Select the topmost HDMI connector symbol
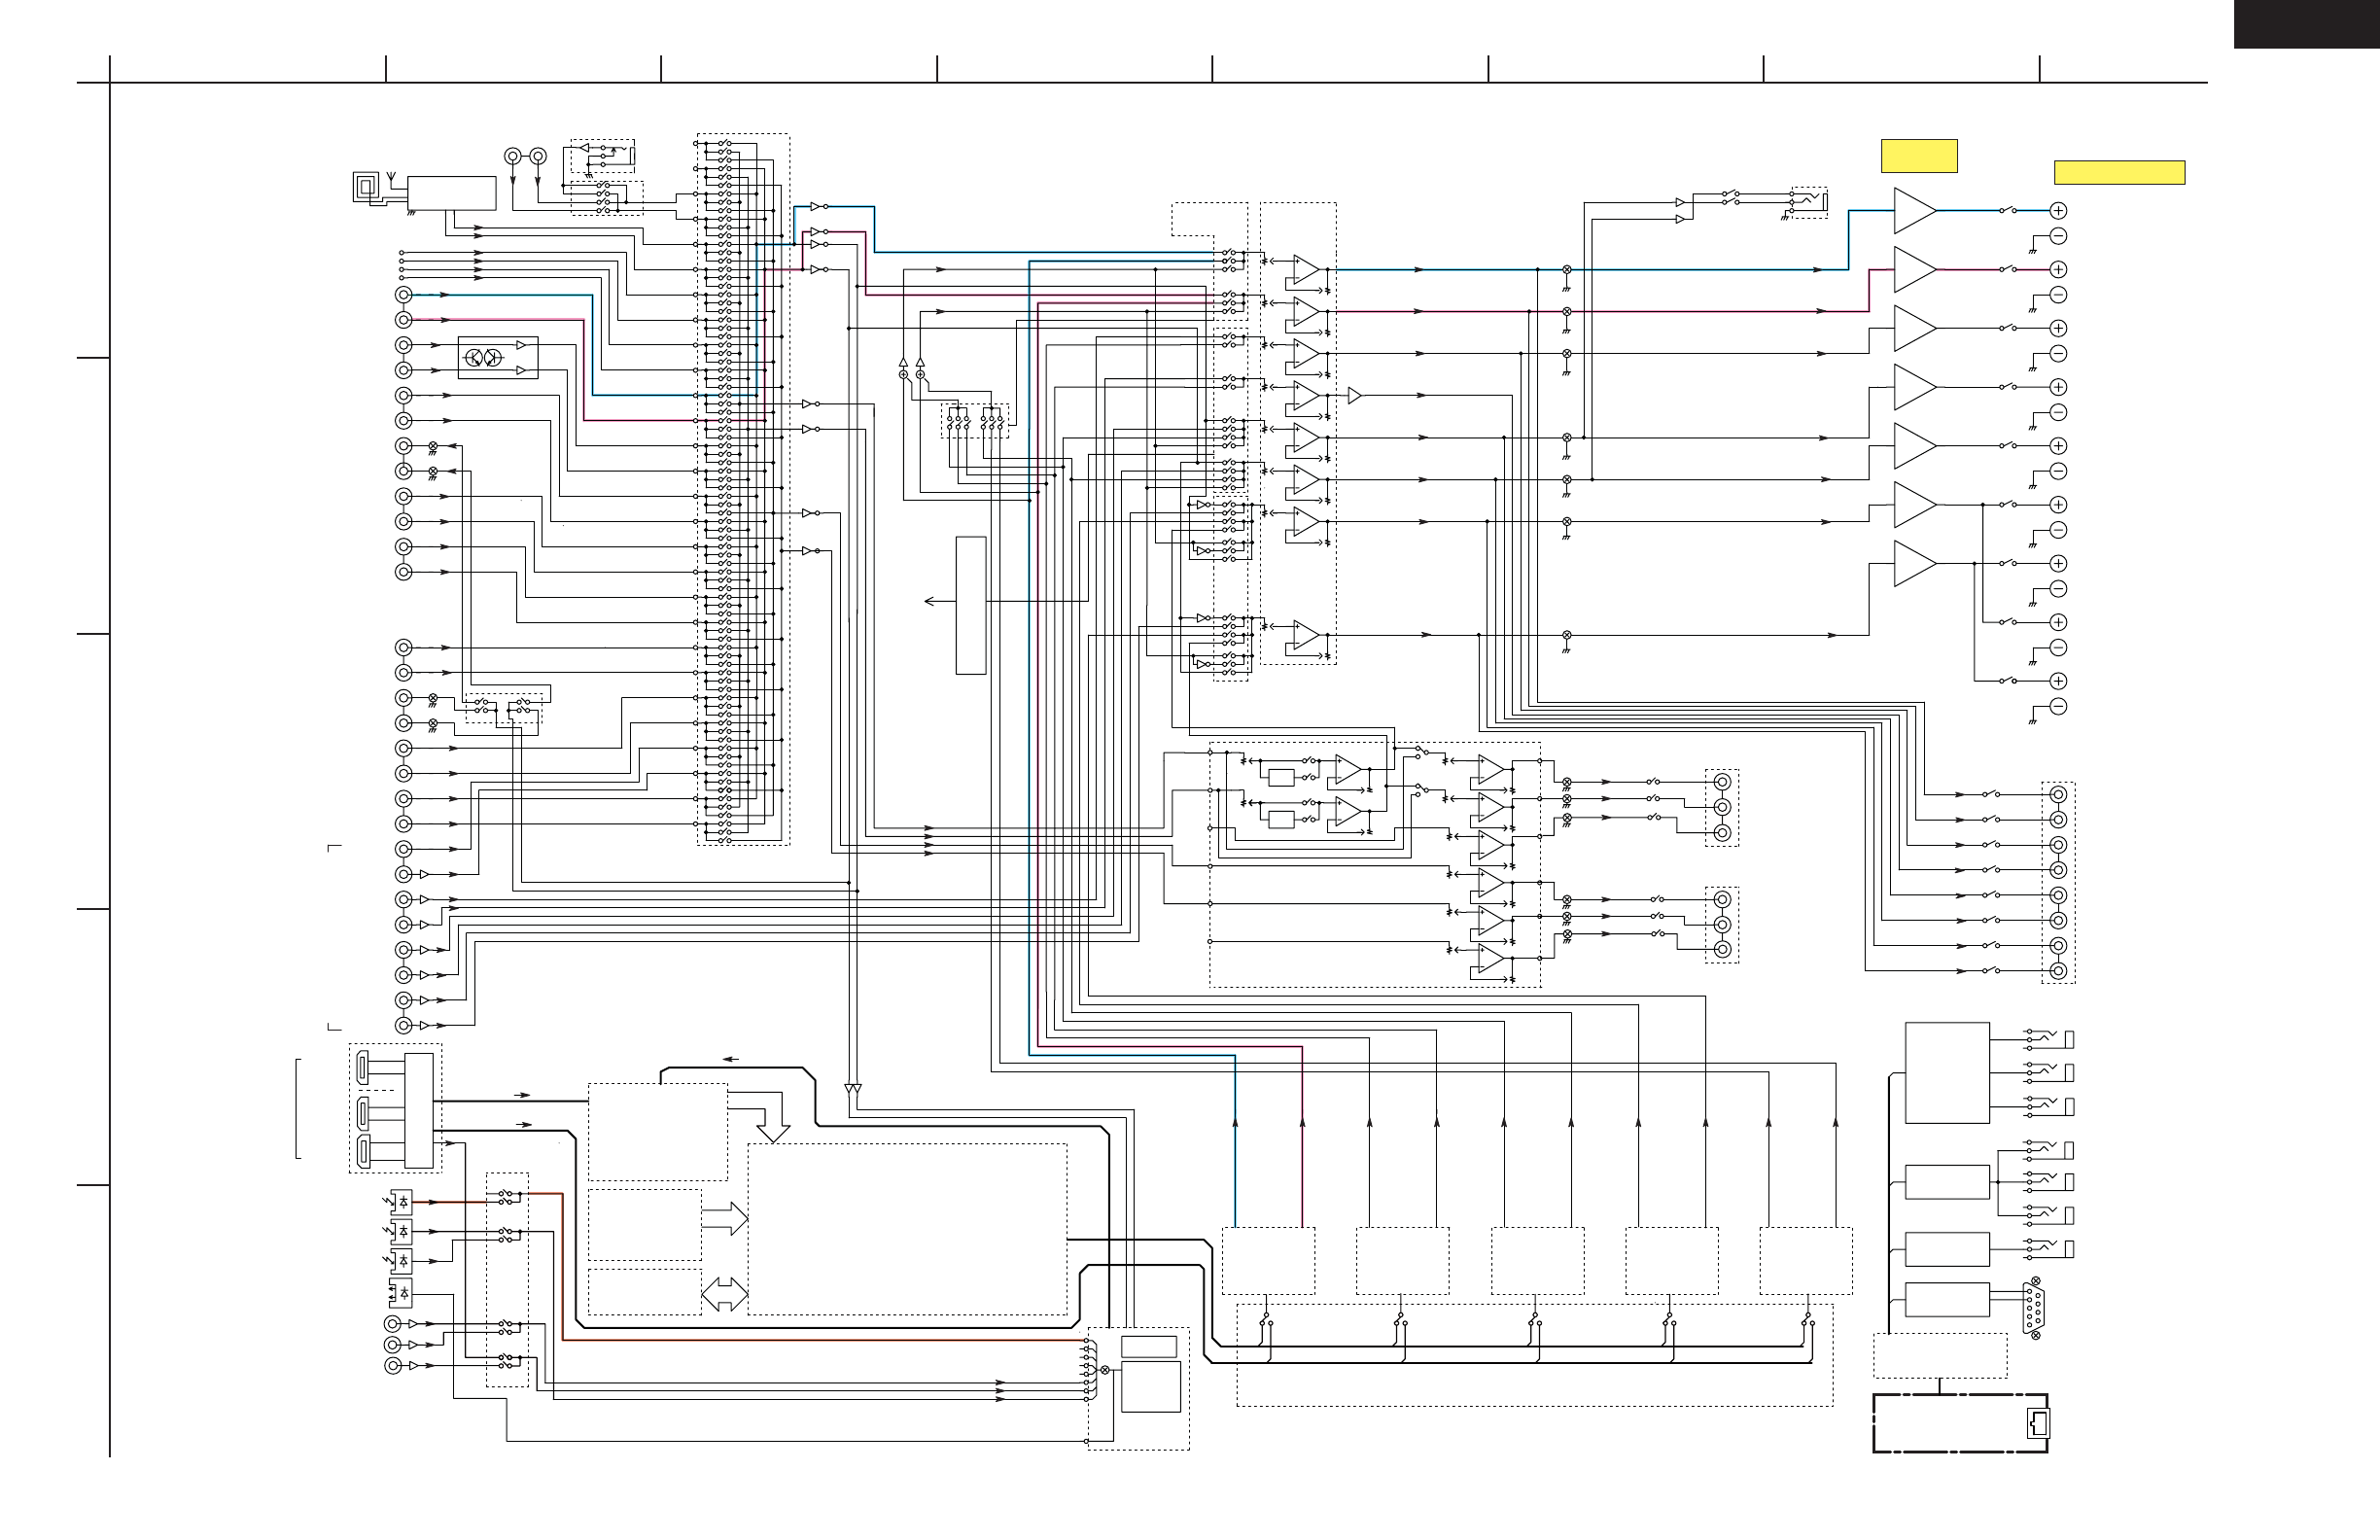This screenshot has height=1540, width=2380. click(363, 1068)
